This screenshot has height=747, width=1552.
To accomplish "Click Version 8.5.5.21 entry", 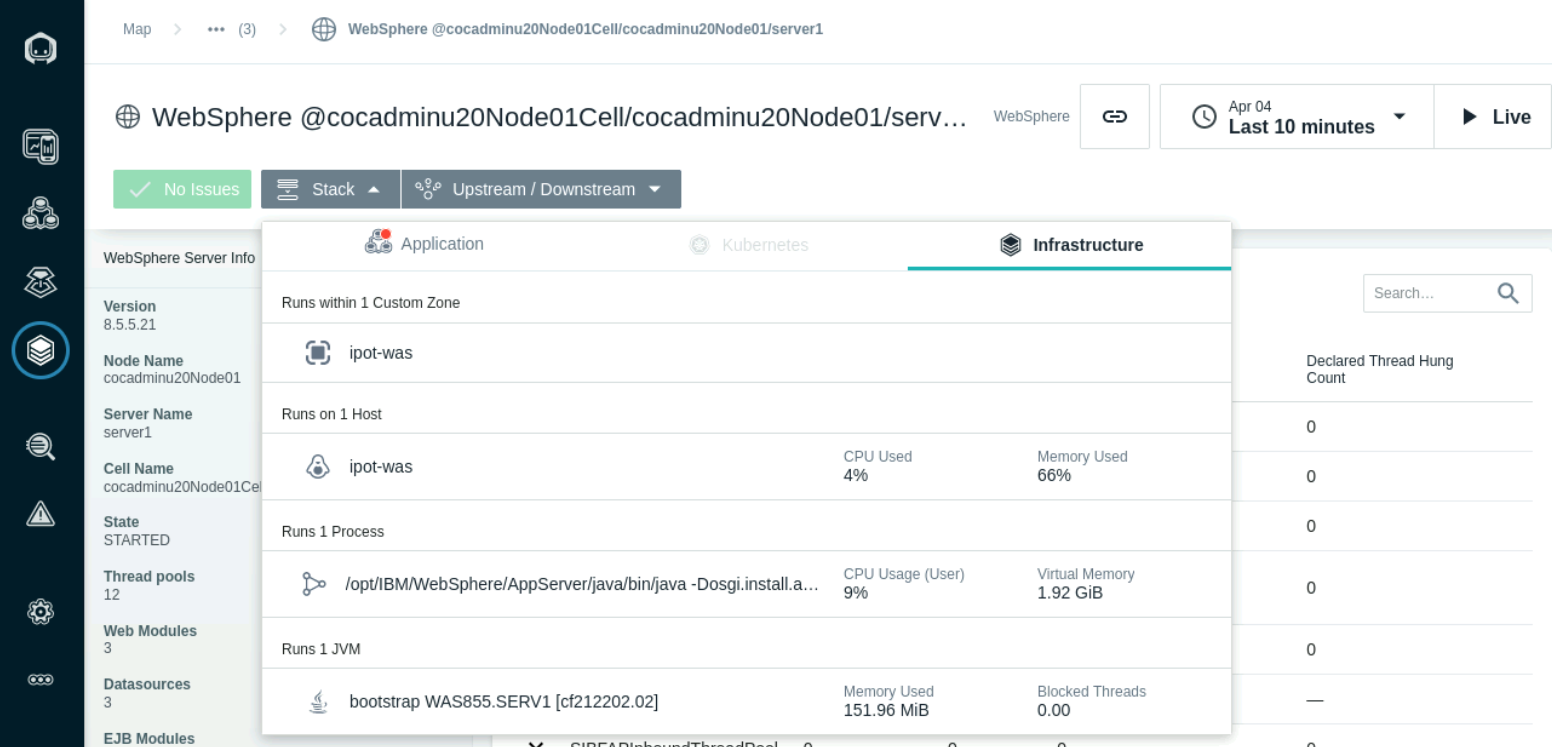I will [130, 315].
